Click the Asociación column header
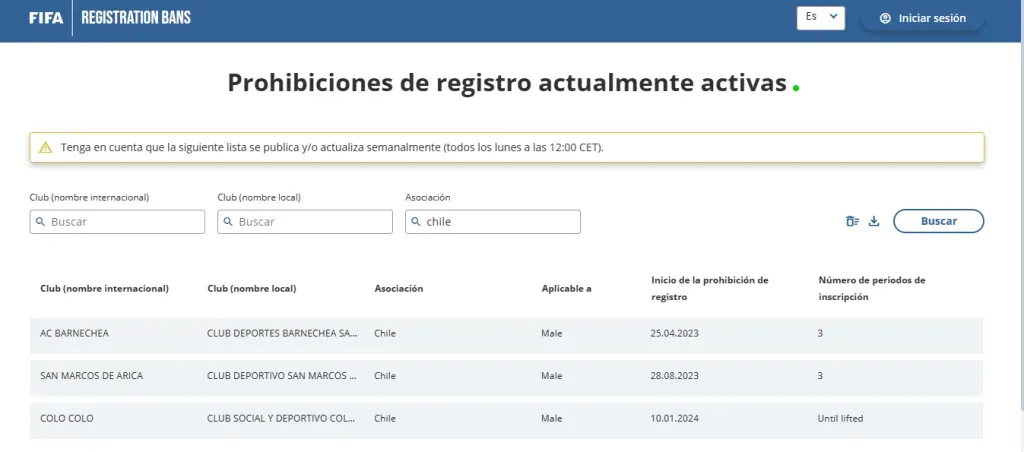Image resolution: width=1024 pixels, height=452 pixels. tap(398, 289)
